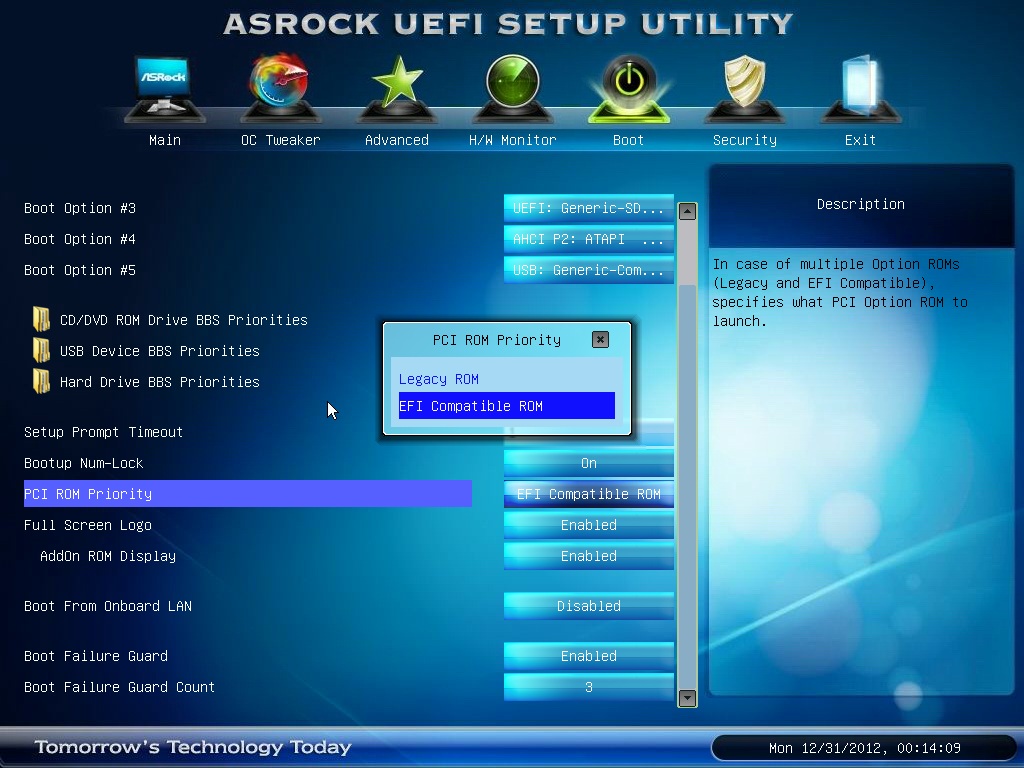Open Boot Option #3 value dropdown
Image resolution: width=1024 pixels, height=768 pixels.
588,208
